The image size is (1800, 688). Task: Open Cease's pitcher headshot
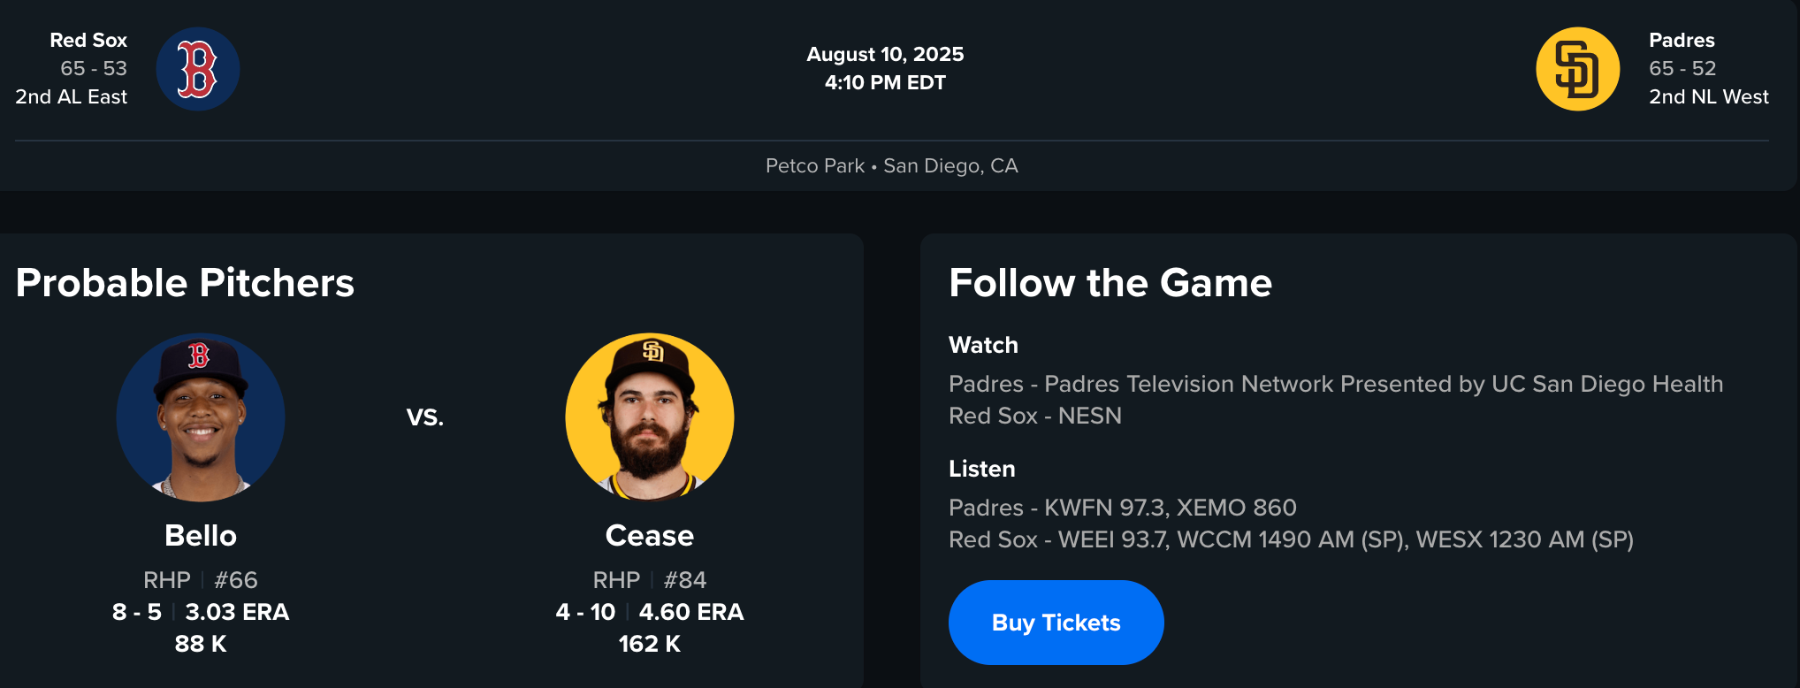pyautogui.click(x=650, y=417)
